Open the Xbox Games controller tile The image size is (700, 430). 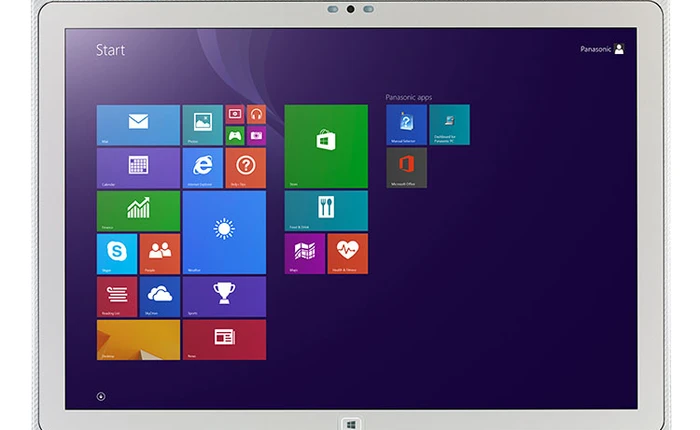coord(235,136)
